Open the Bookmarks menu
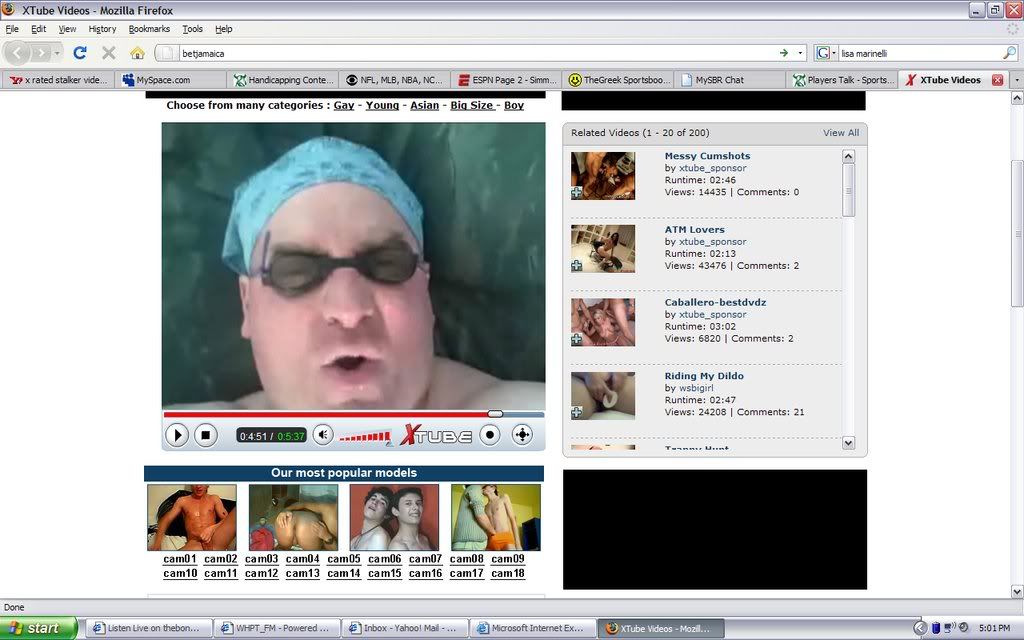 (149, 29)
